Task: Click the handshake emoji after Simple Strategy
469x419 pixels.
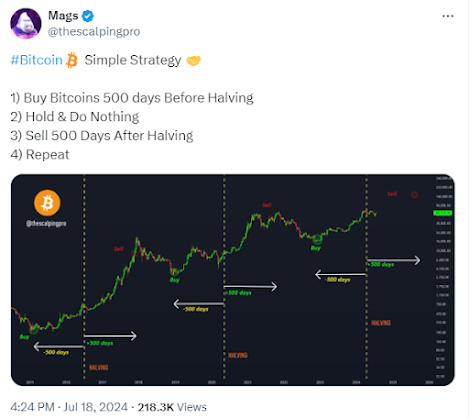Action: tap(193, 61)
